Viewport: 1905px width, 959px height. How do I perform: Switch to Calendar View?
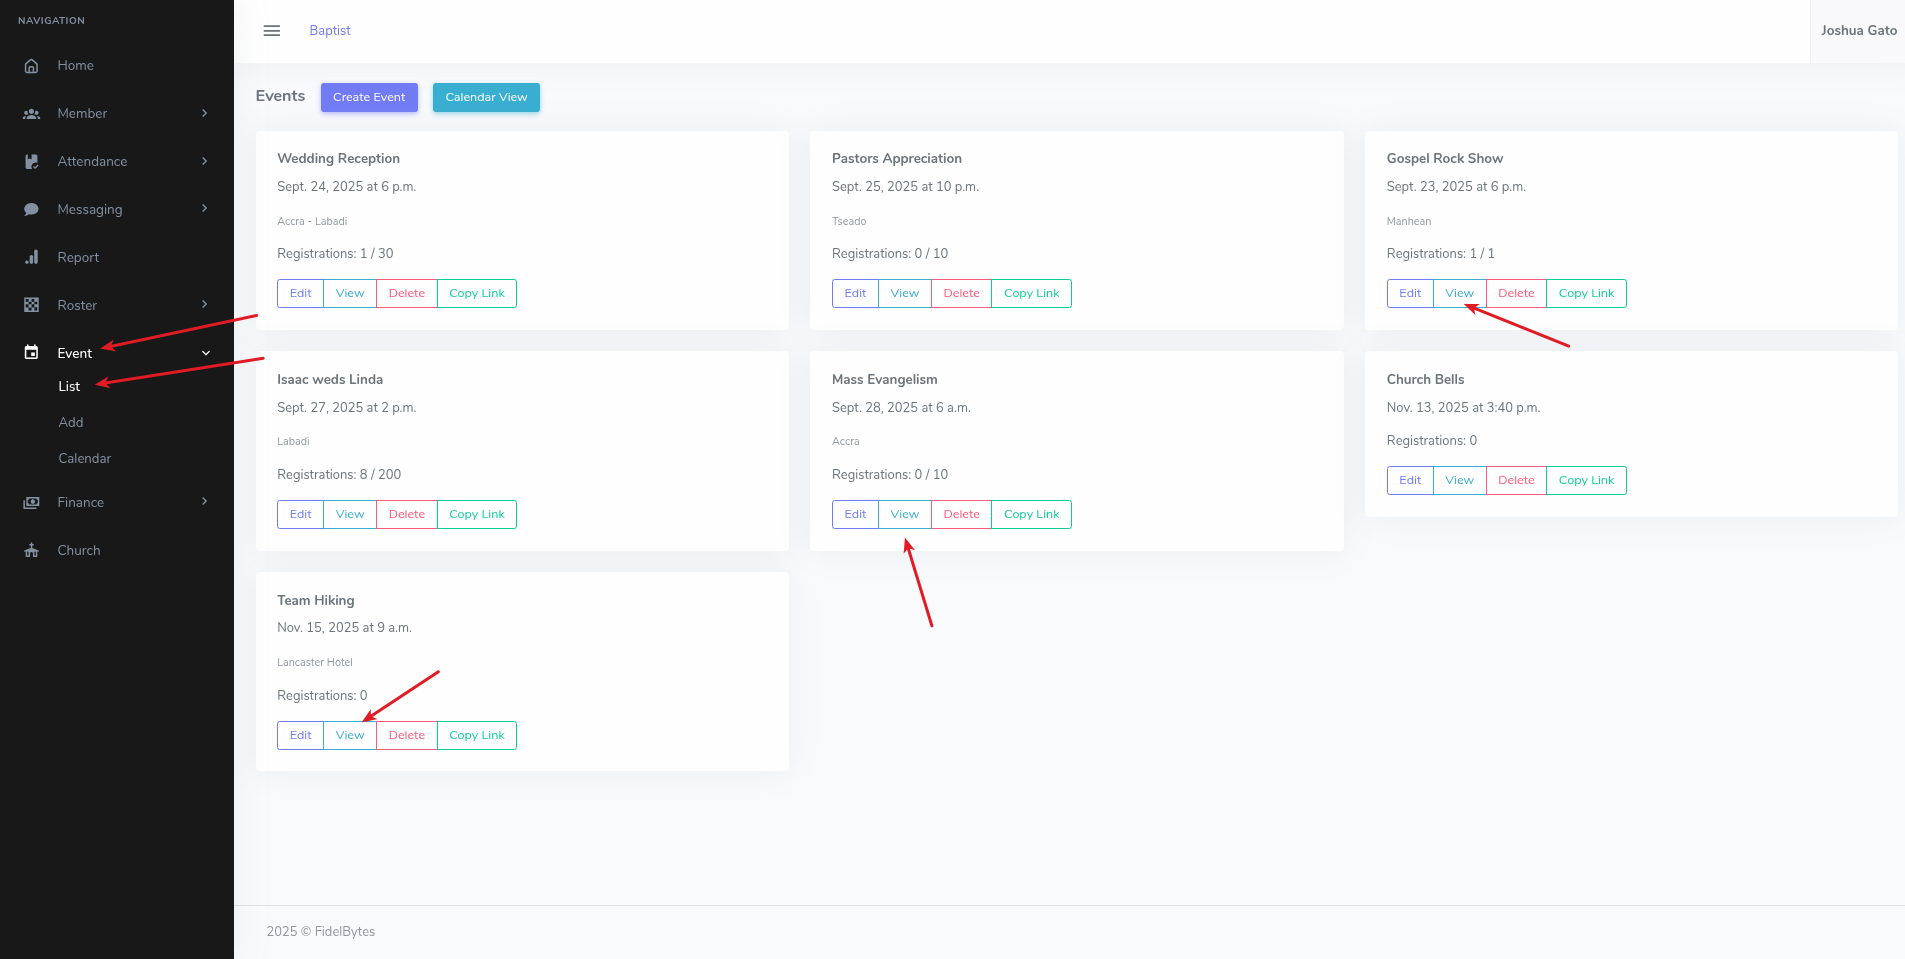486,98
